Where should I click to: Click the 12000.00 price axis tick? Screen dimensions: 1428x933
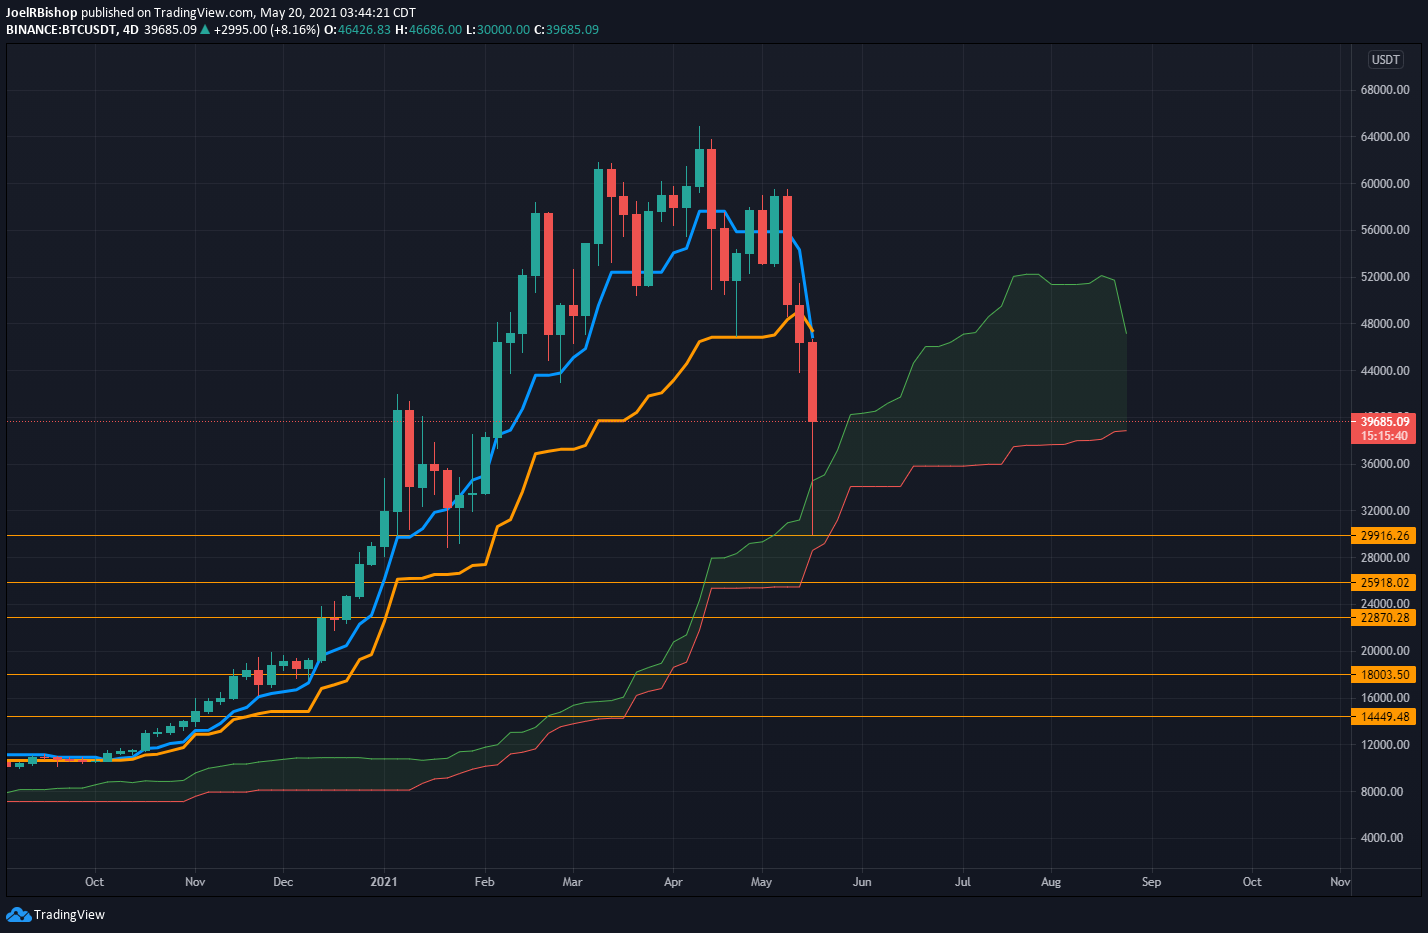1385,745
